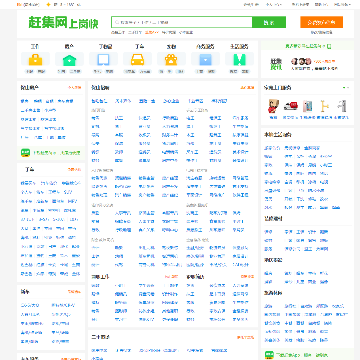This screenshot has height=360, width=360.
Task: Open the blue square life-services category icon
Action: (205, 60)
